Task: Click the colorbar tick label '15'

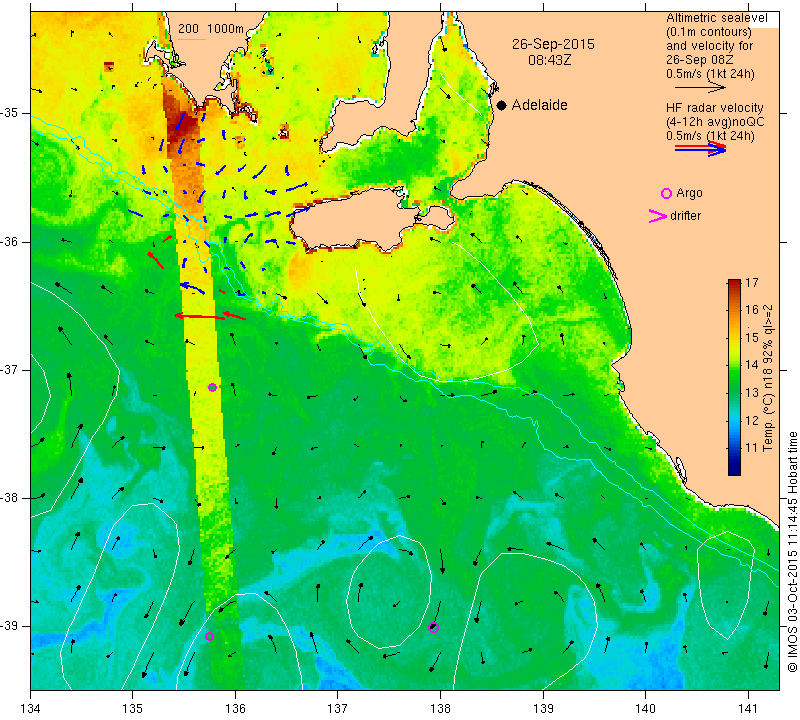Action: [752, 338]
